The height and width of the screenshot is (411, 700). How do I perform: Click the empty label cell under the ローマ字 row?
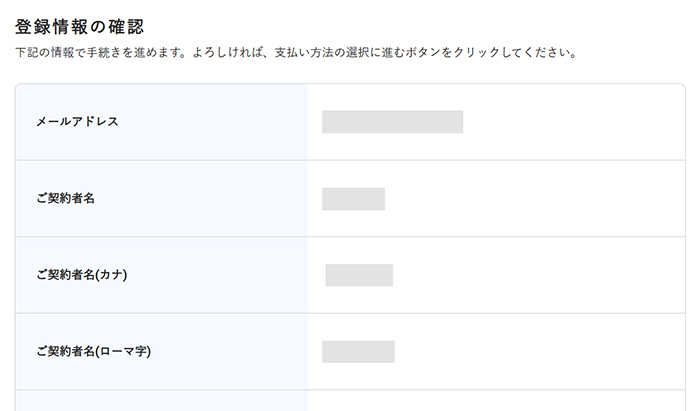coord(160,401)
